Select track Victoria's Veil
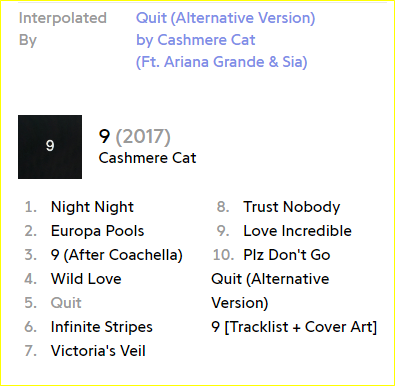 click(x=98, y=351)
